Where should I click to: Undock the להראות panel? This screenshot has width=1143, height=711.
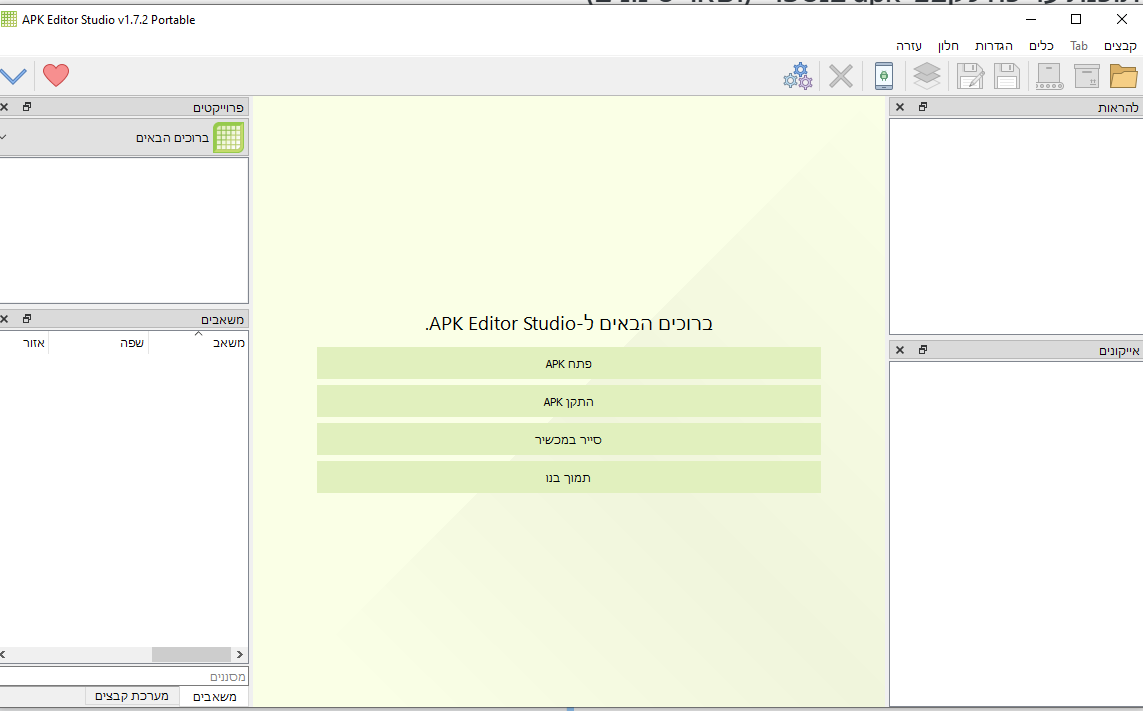(923, 107)
